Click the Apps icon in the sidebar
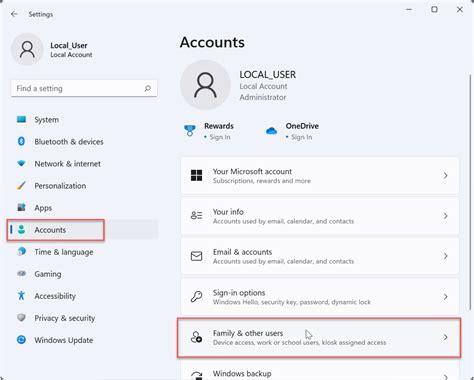 21,207
